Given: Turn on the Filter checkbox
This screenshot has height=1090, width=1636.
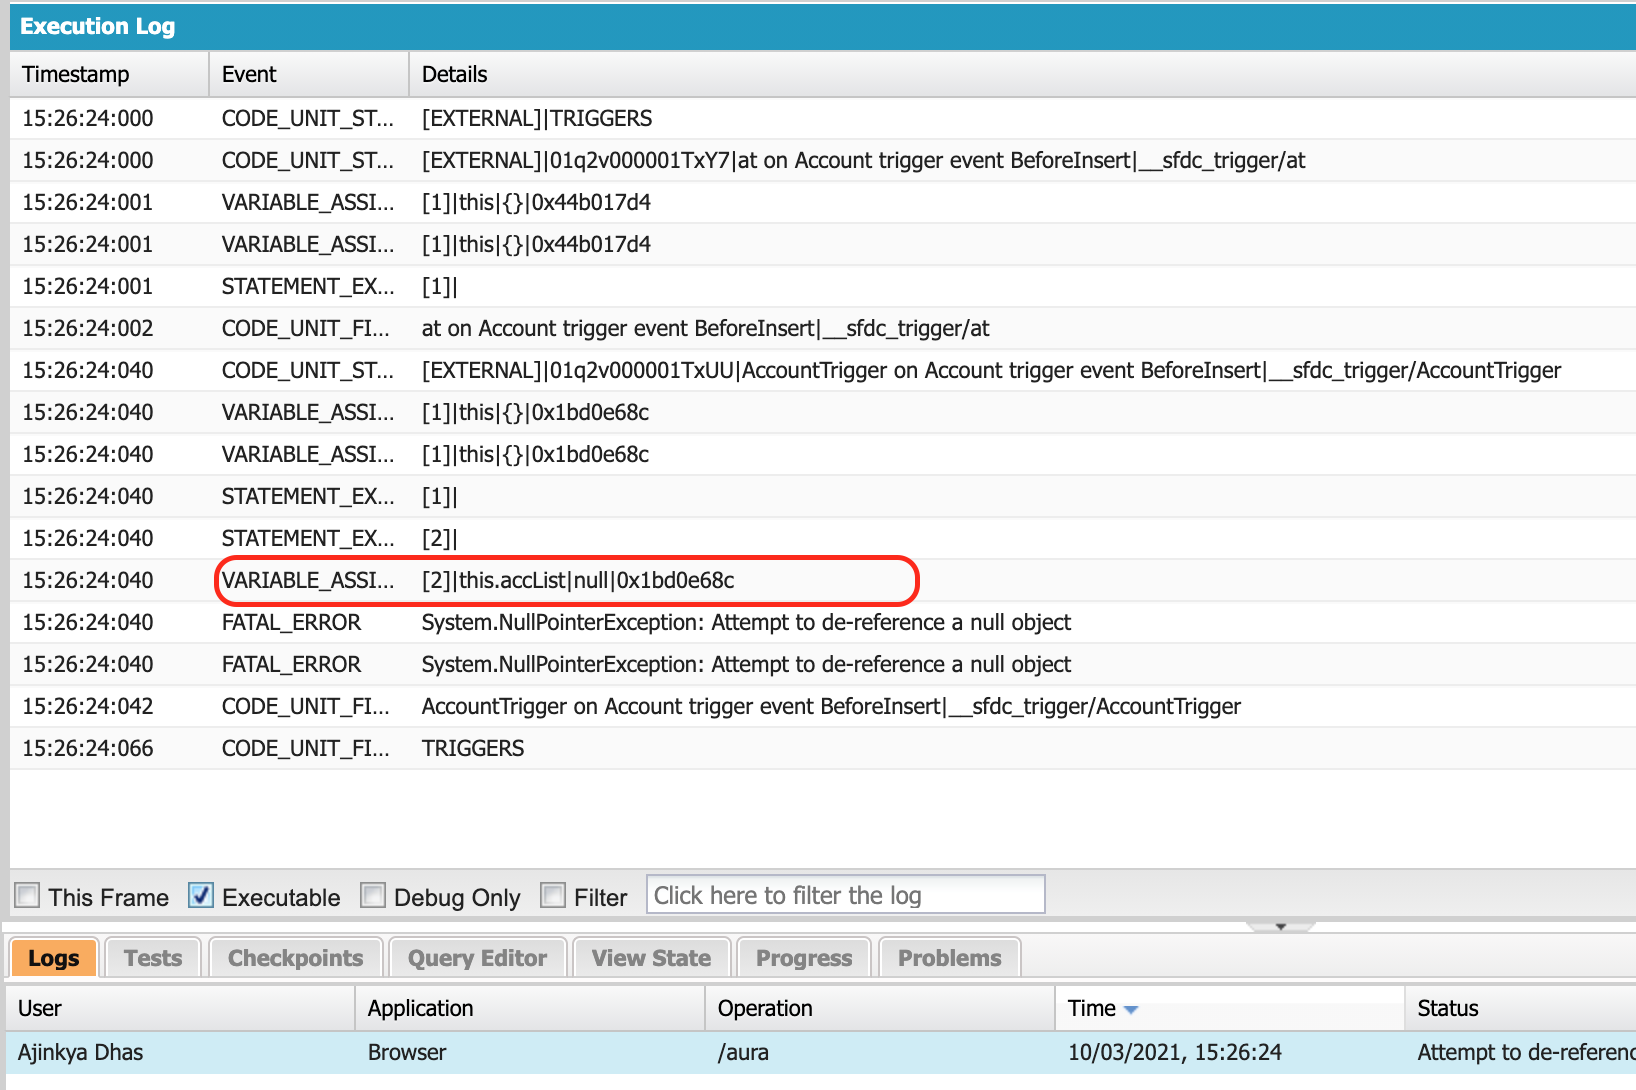Looking at the screenshot, I should (552, 895).
